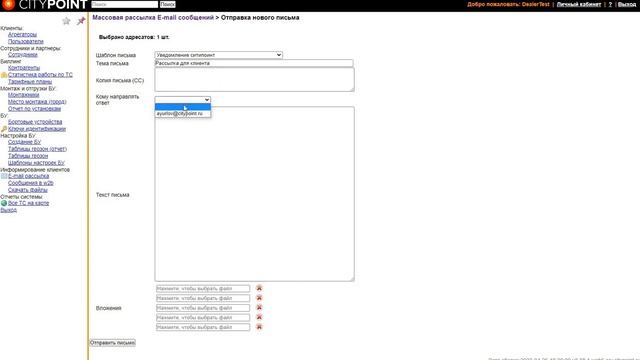Click the Выход link in top bar
The width and height of the screenshot is (640, 360).
(627, 4)
